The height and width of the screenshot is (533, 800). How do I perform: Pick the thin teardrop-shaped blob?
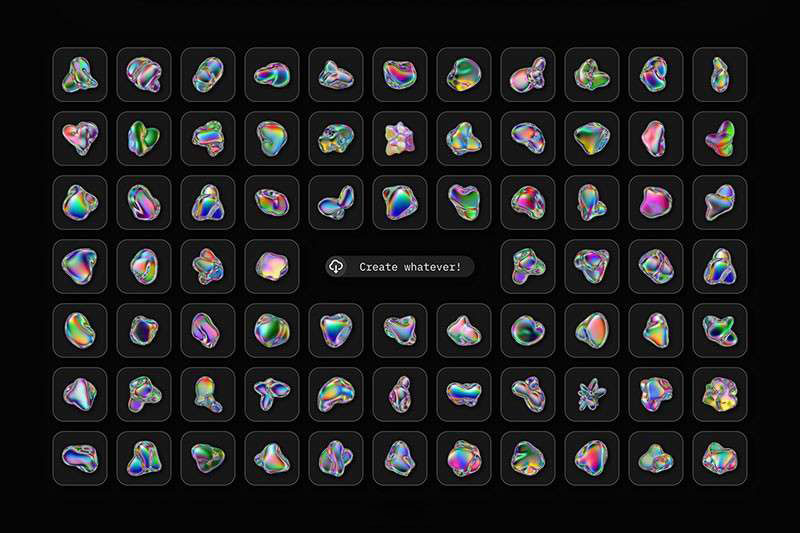point(720,74)
